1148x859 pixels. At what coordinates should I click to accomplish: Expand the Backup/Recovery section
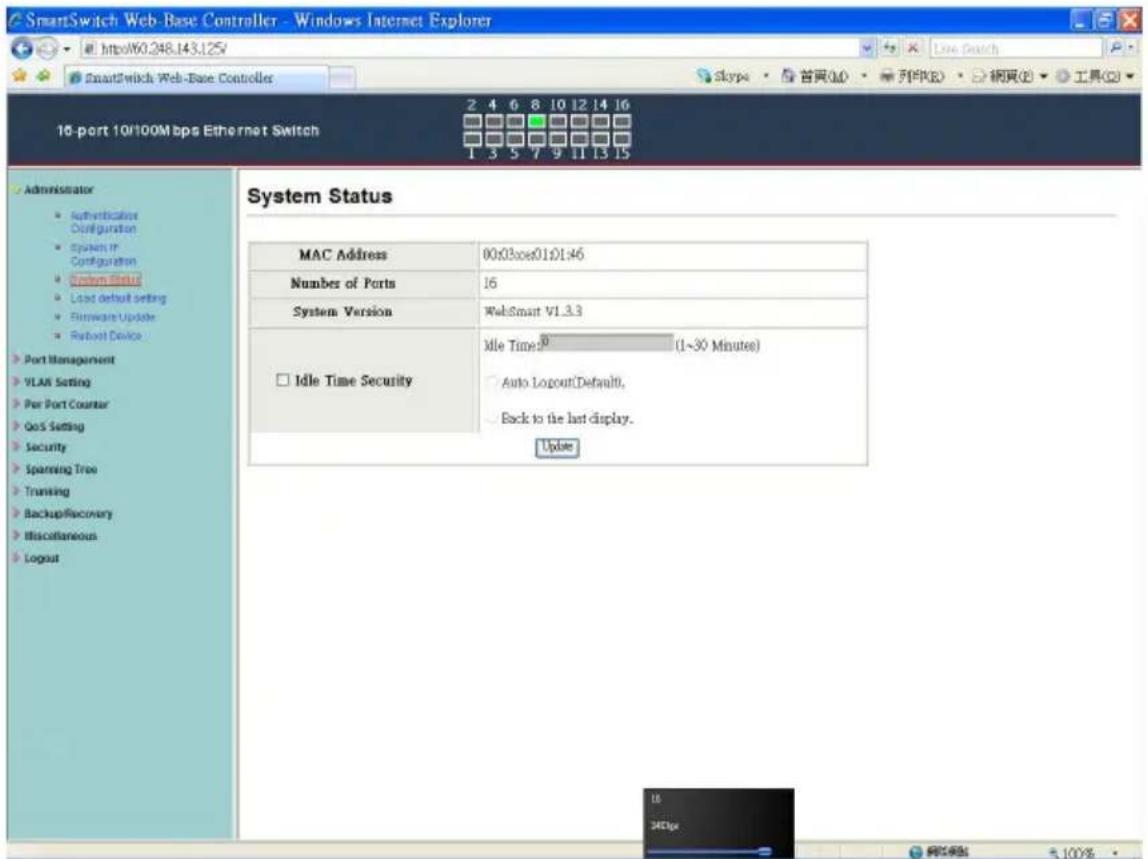coord(68,513)
